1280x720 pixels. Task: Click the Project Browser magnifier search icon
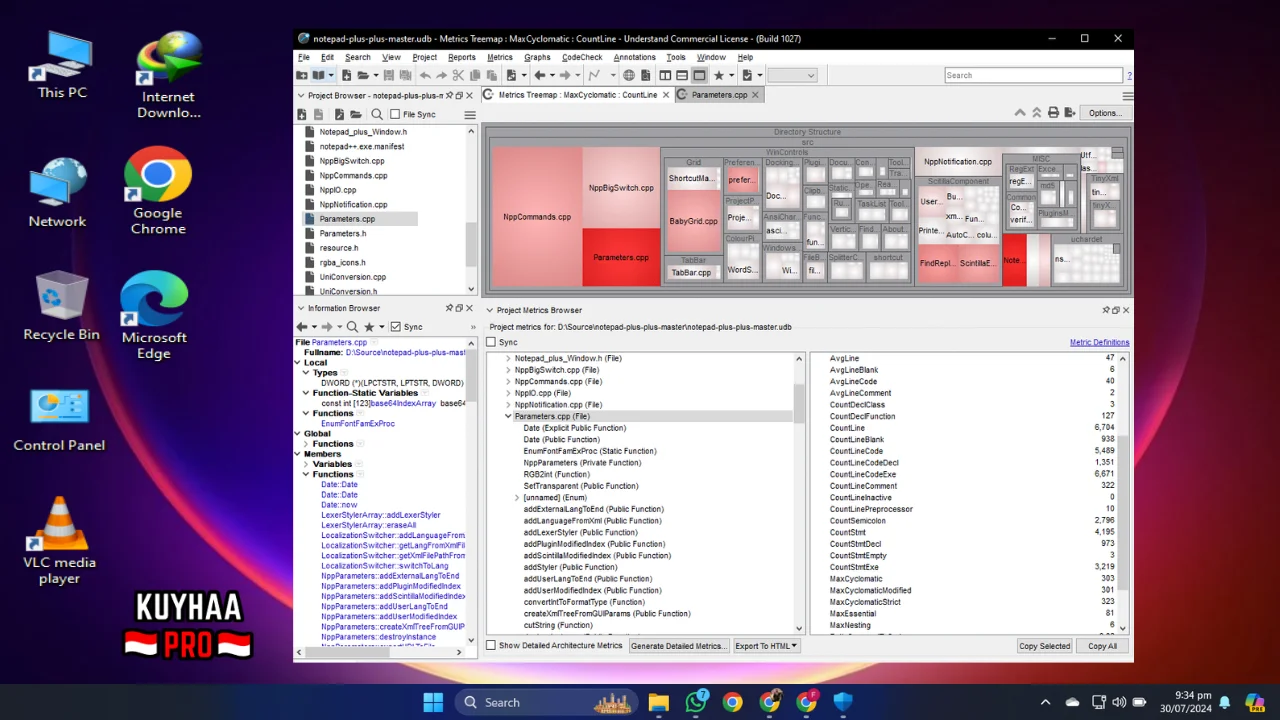[x=377, y=114]
